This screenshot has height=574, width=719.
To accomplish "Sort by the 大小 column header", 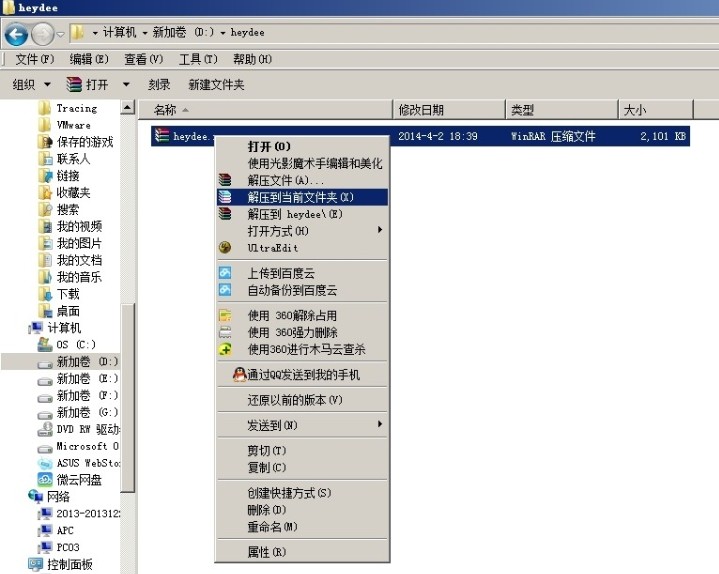I will (656, 110).
